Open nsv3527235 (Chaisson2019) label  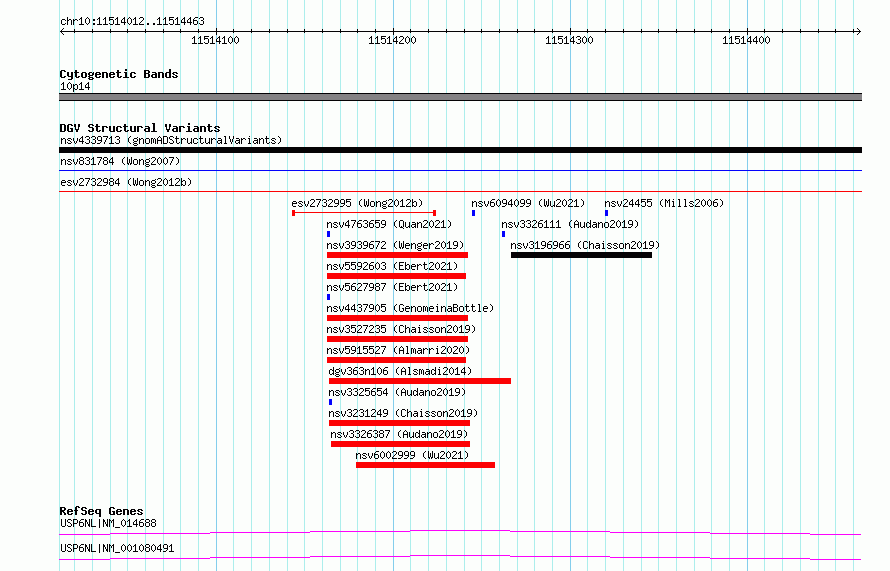click(401, 329)
